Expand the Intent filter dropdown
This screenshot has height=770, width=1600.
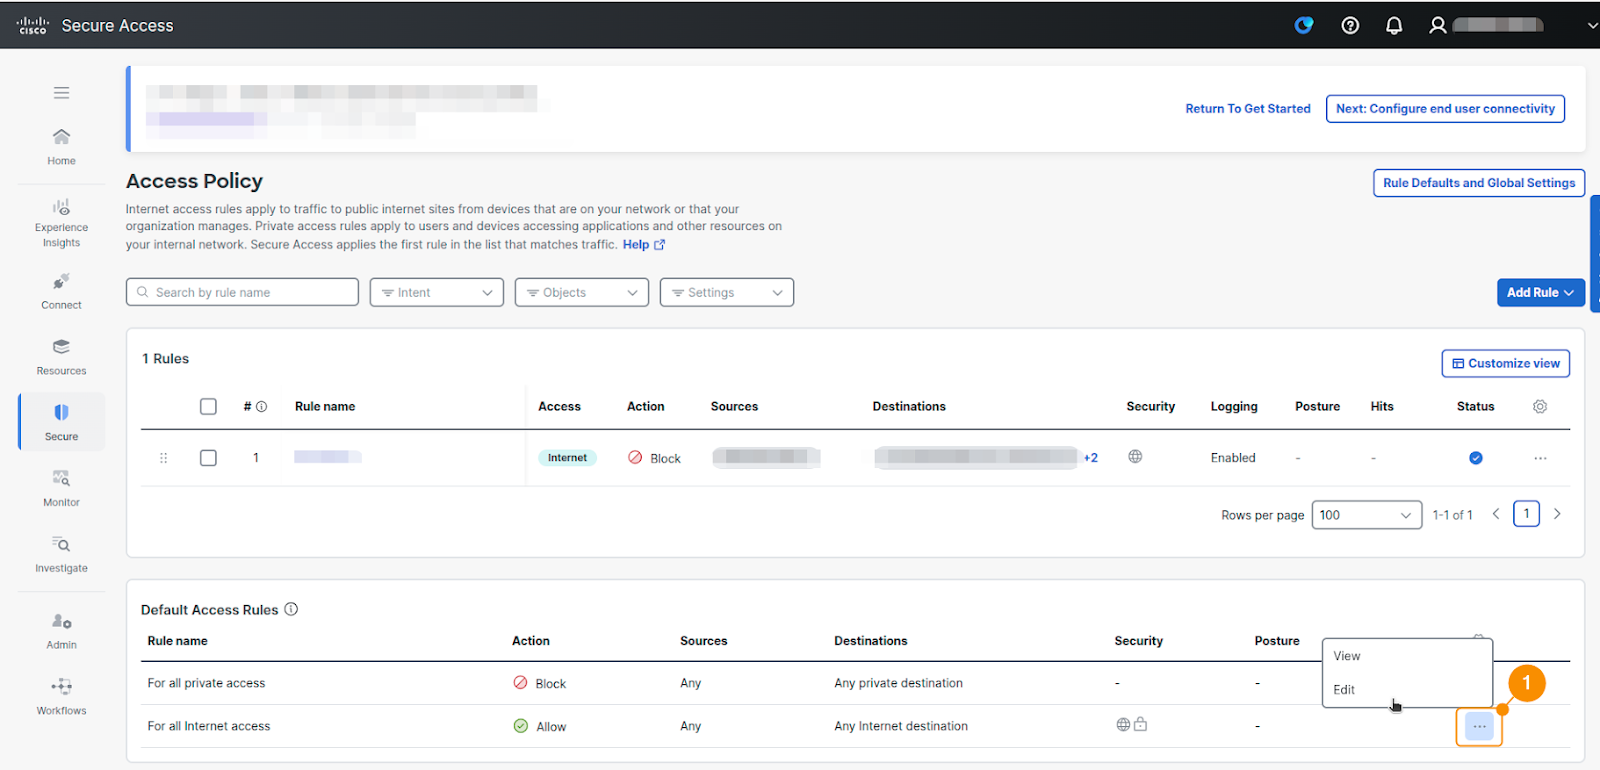pos(436,293)
